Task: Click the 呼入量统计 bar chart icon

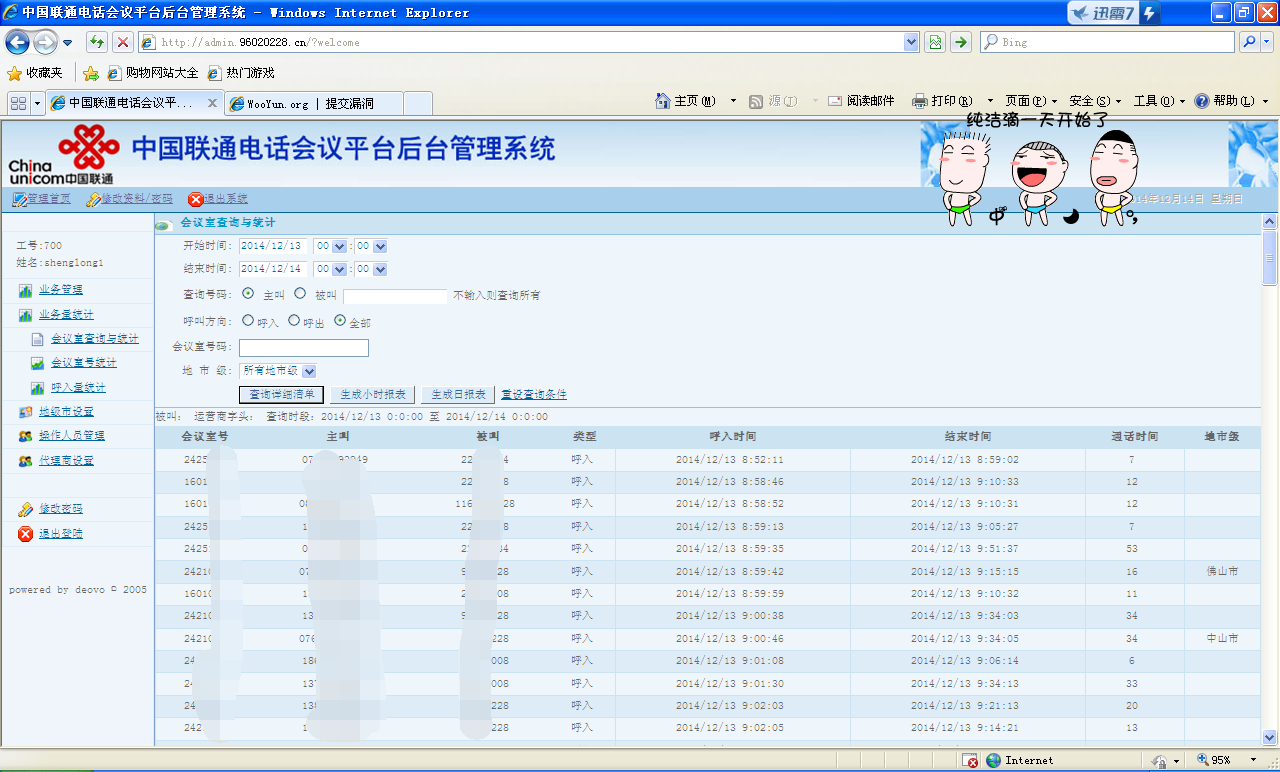Action: [x=37, y=387]
